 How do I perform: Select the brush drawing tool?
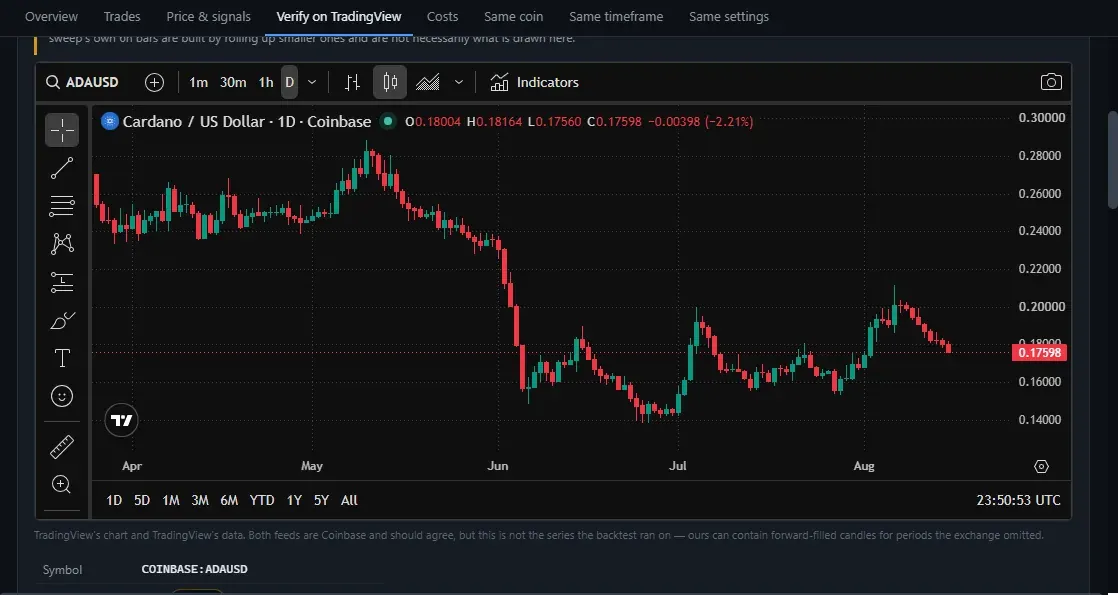pyautogui.click(x=62, y=320)
